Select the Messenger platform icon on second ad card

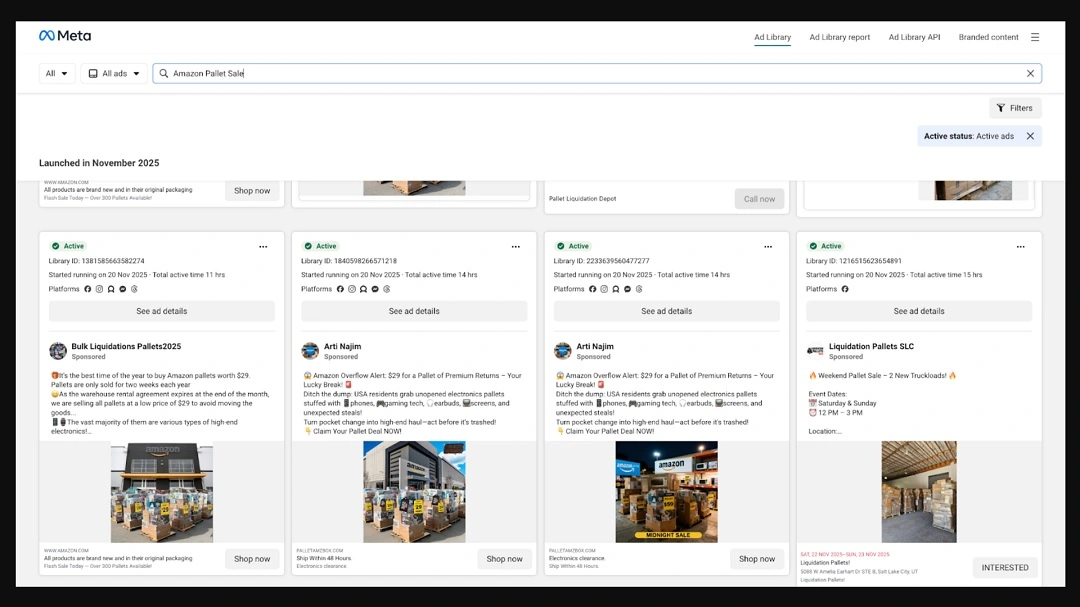coord(374,288)
